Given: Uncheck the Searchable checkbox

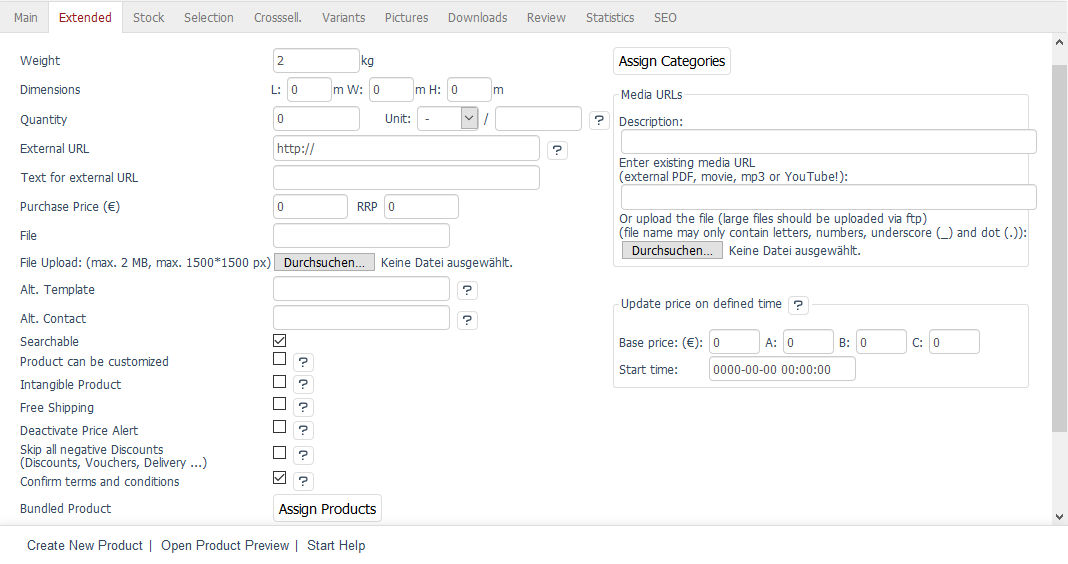Looking at the screenshot, I should pos(279,340).
